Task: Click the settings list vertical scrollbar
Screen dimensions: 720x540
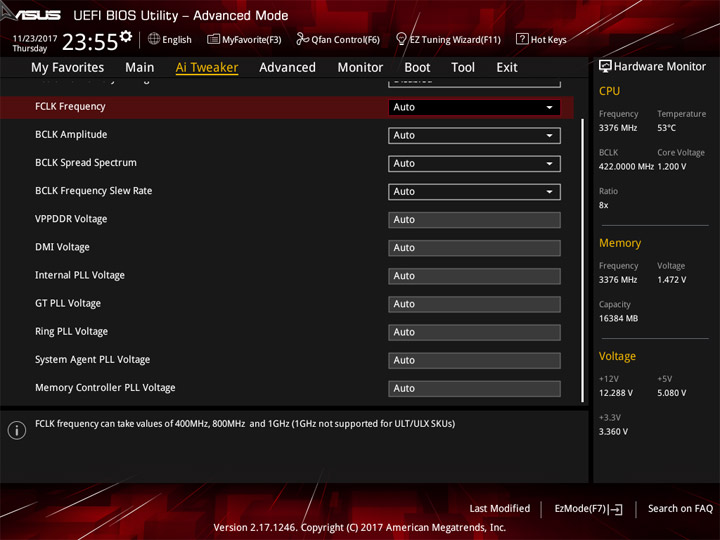Action: [x=583, y=260]
